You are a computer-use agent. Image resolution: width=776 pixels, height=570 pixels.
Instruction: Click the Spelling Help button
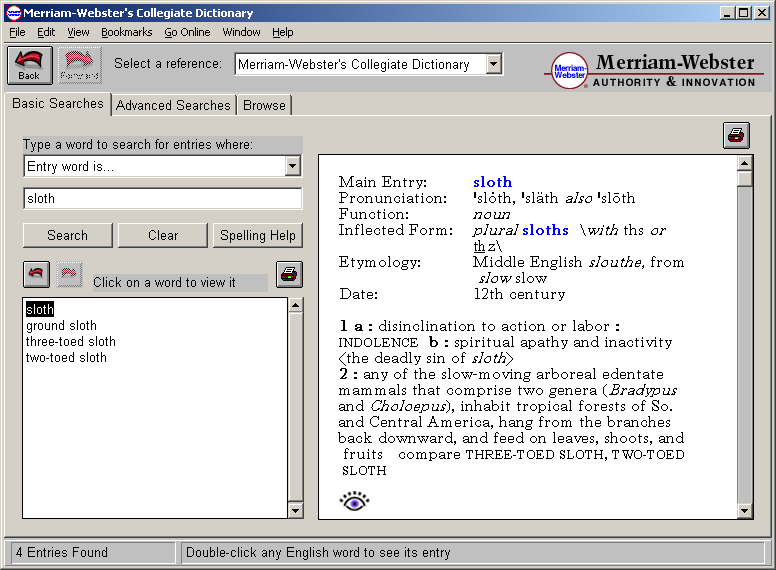click(x=257, y=235)
